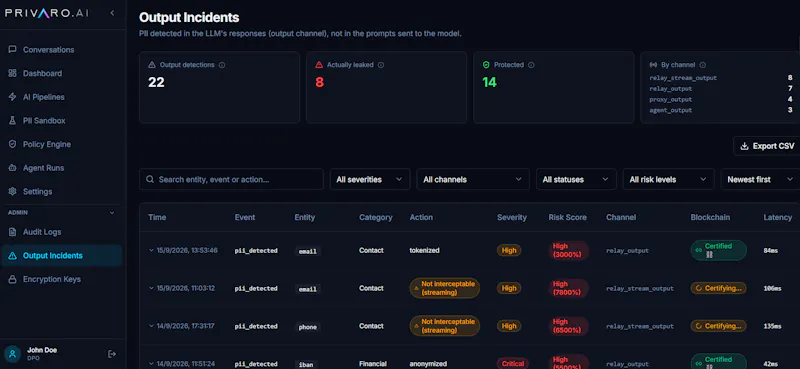Click the High (6500%) risk score badge
Viewport: 800px width, 369px height.
click(568, 326)
